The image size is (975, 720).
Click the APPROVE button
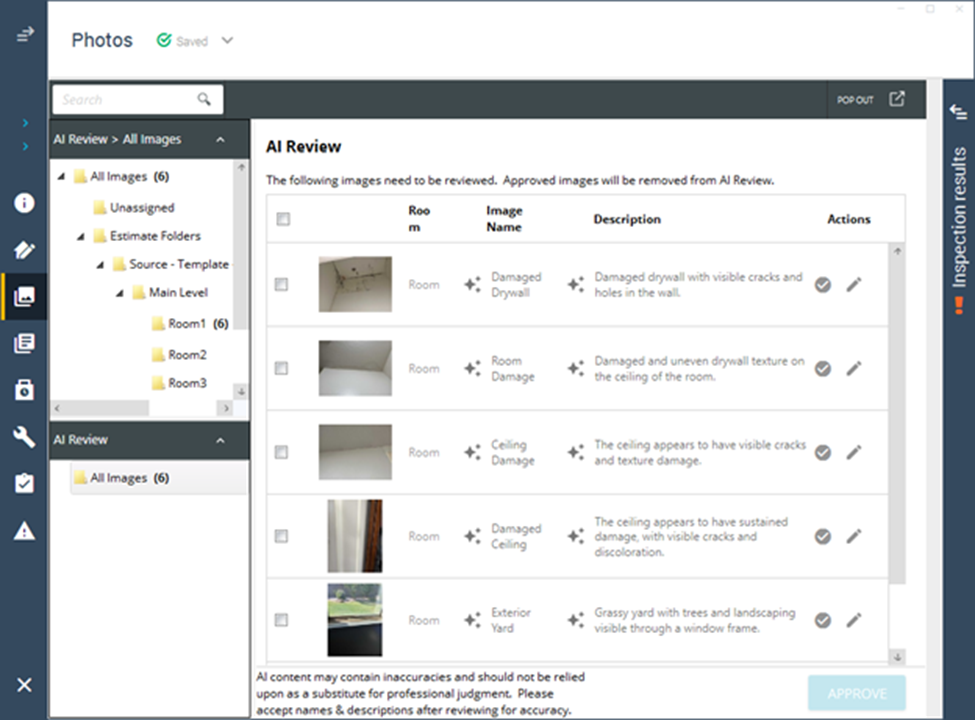(x=856, y=693)
